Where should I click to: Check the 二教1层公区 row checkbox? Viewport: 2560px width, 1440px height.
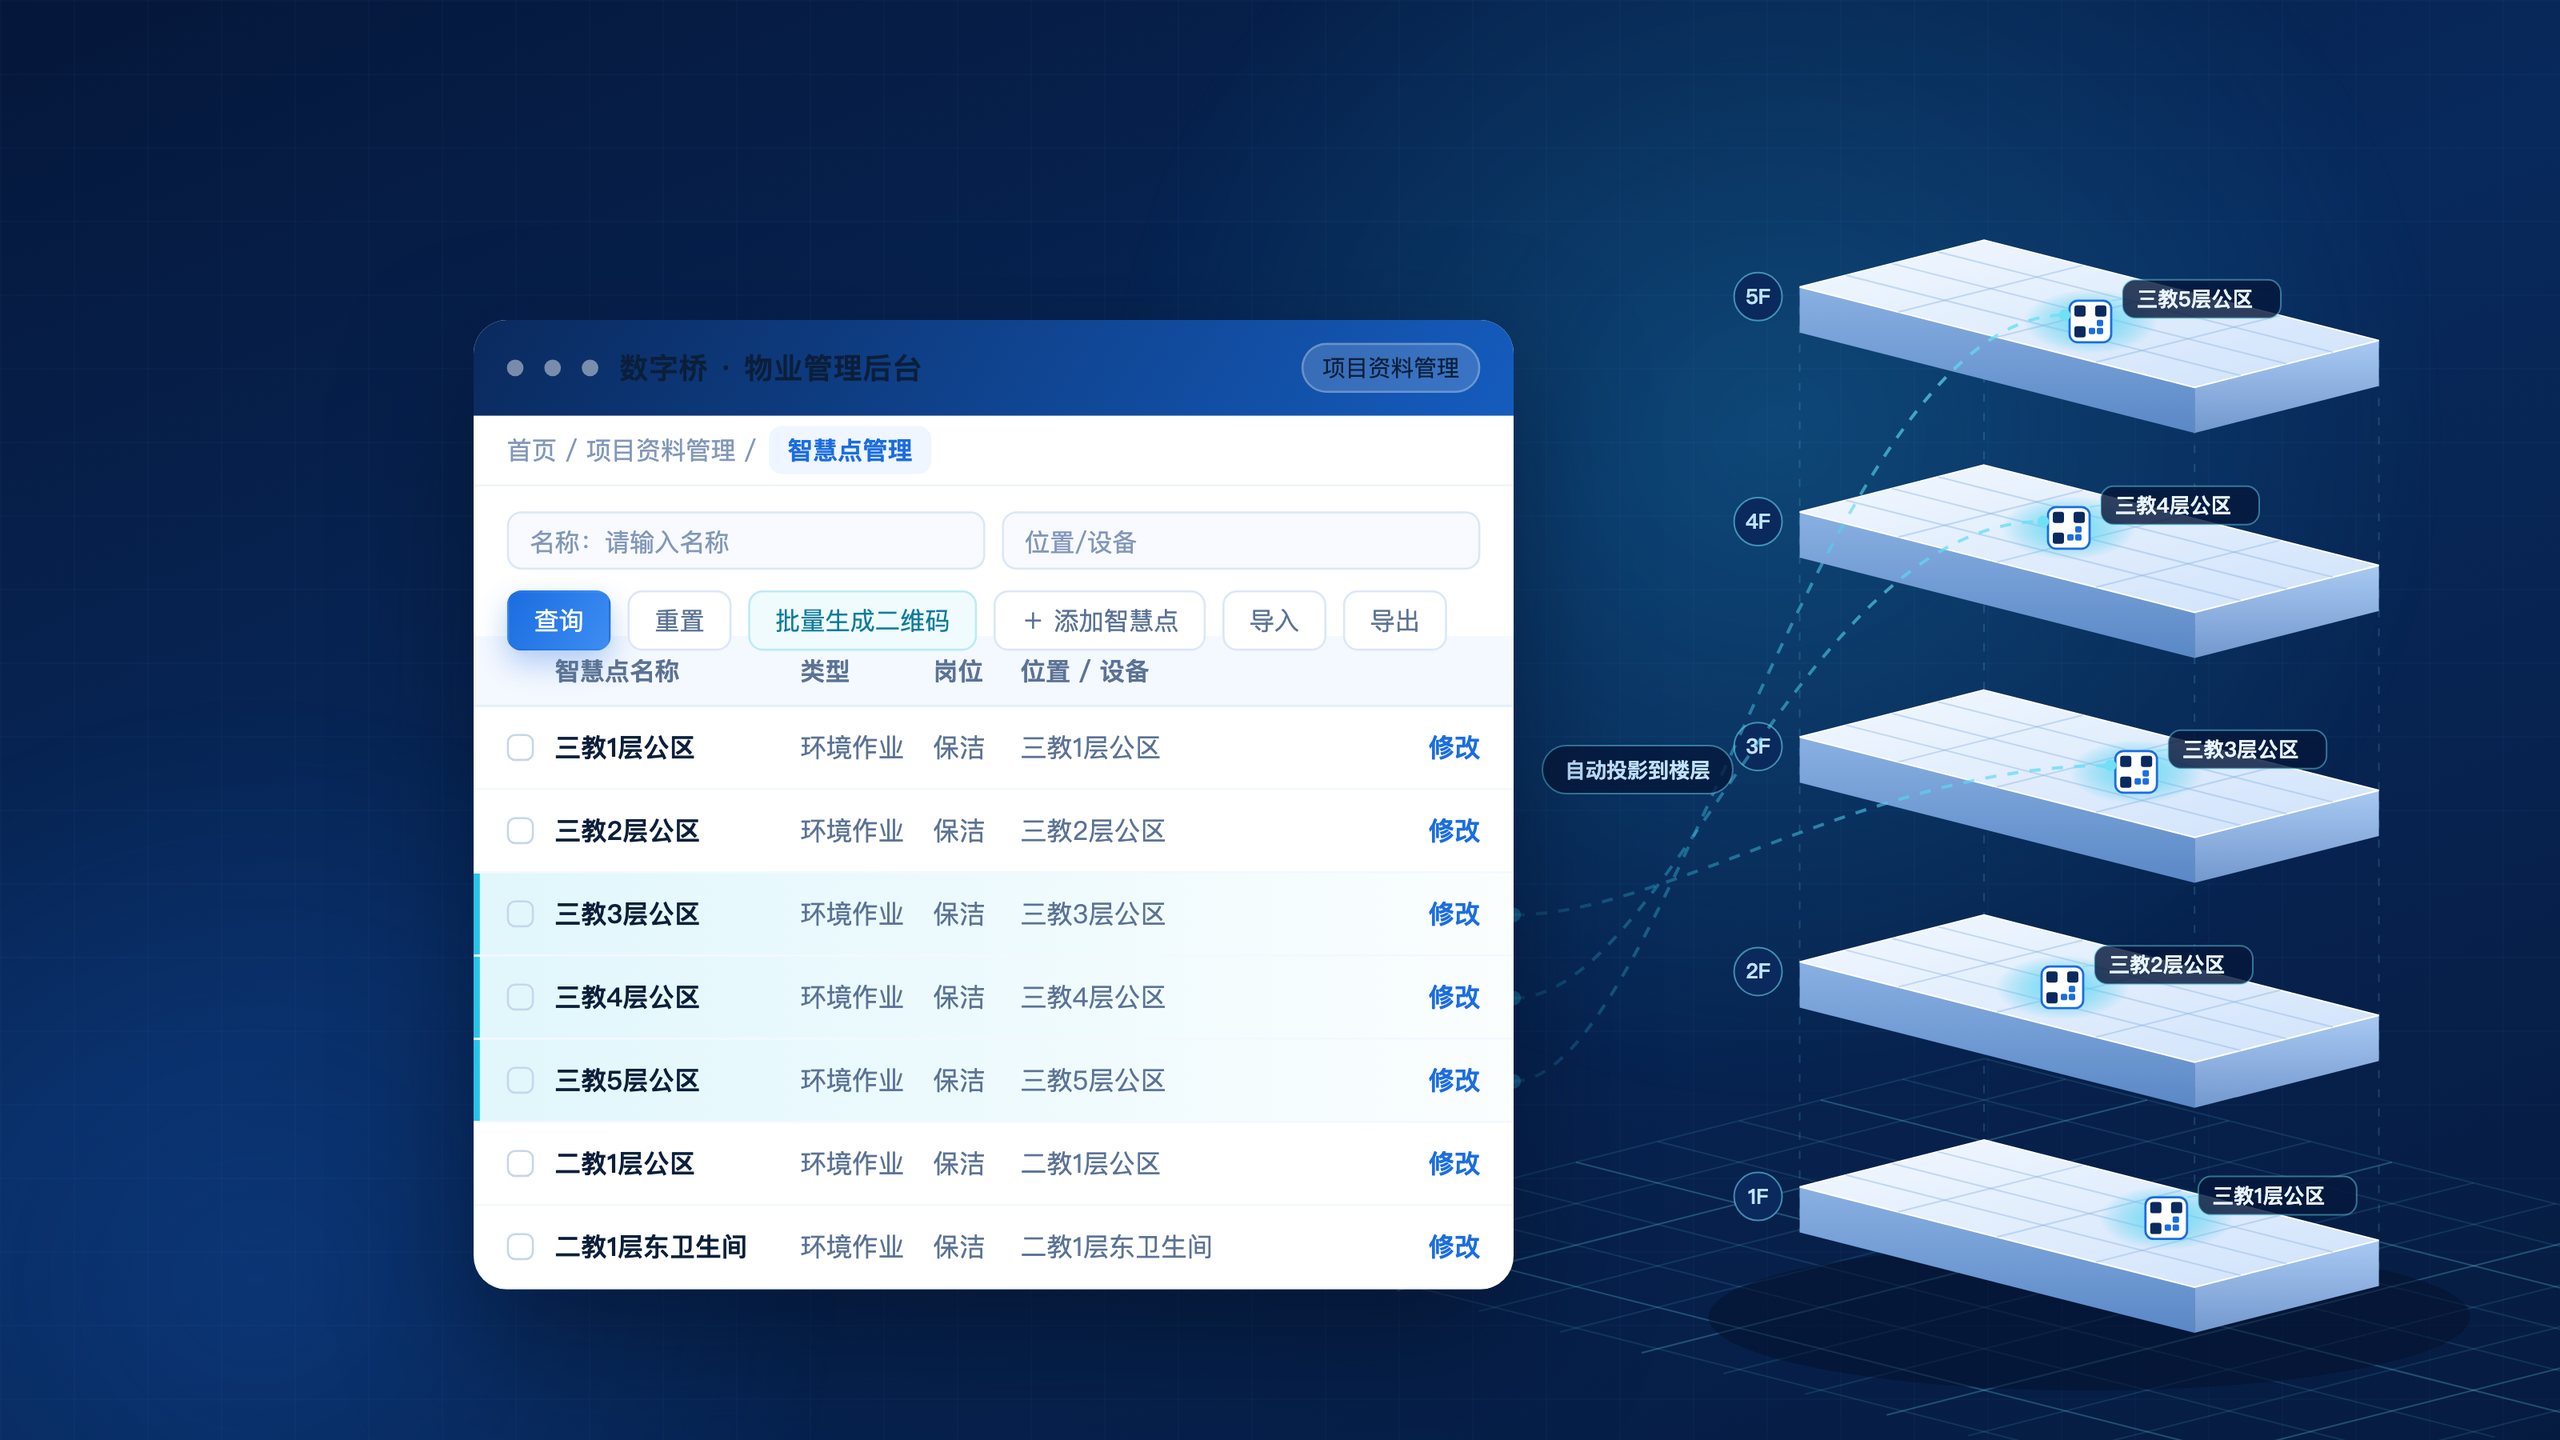click(x=520, y=1163)
